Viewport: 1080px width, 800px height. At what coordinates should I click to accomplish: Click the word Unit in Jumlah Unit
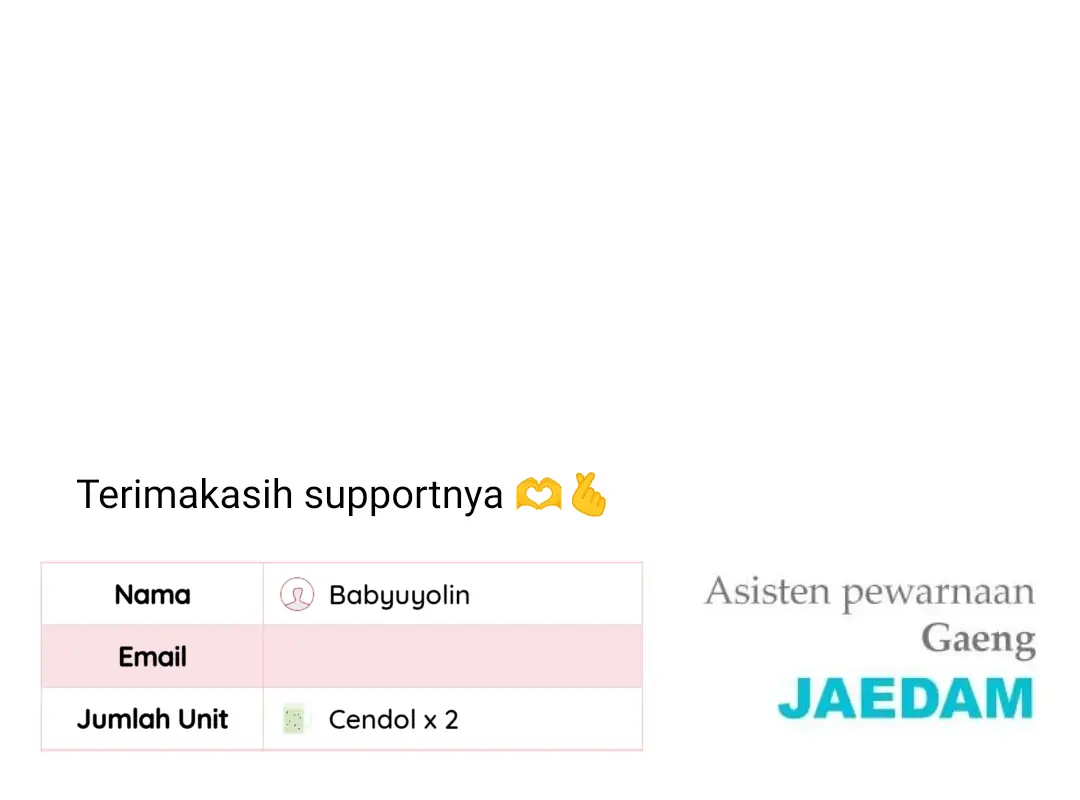coord(202,719)
